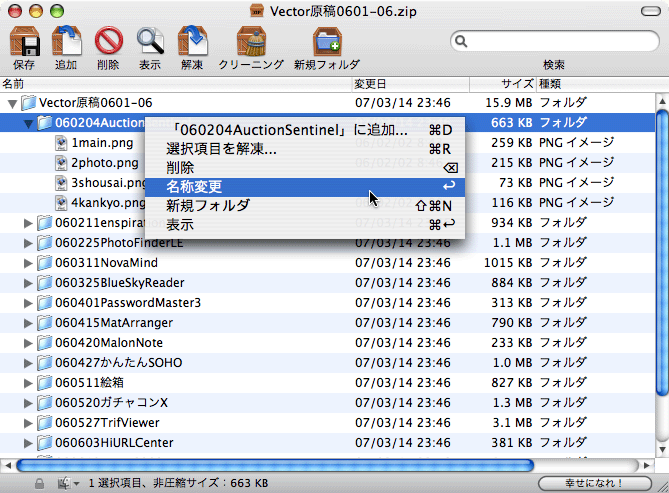Click the vertical scrollbar down arrow
The height and width of the screenshot is (493, 669).
point(662,449)
